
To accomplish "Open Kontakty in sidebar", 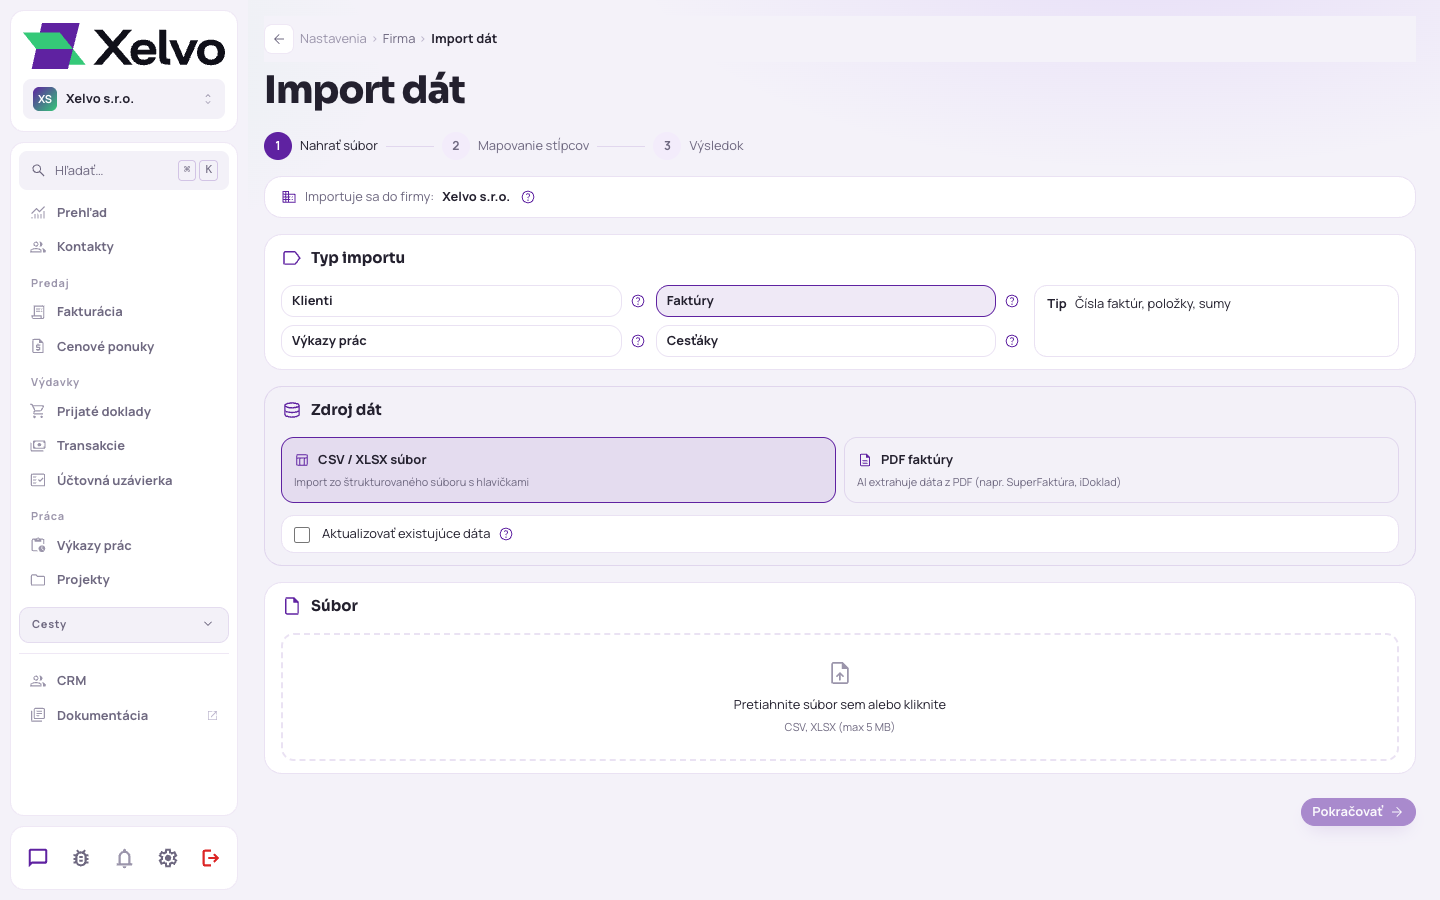I will 124,247.
